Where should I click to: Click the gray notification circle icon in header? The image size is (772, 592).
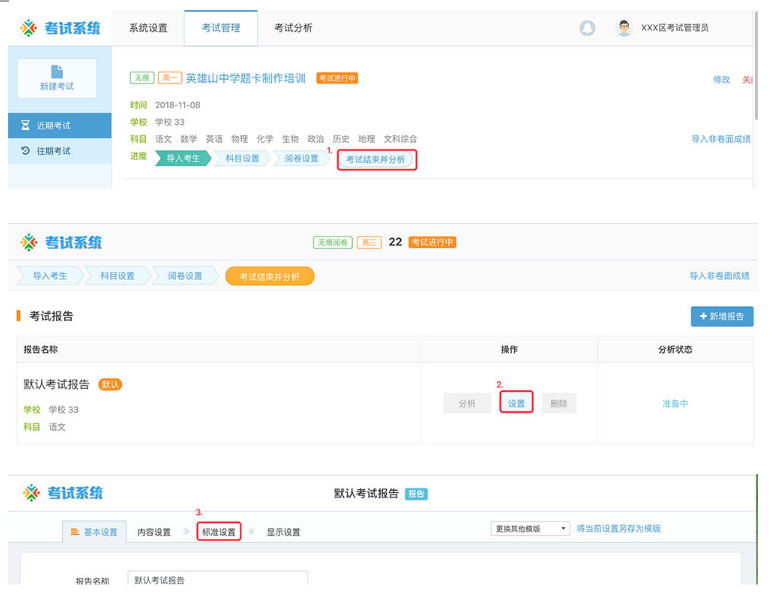click(x=587, y=28)
